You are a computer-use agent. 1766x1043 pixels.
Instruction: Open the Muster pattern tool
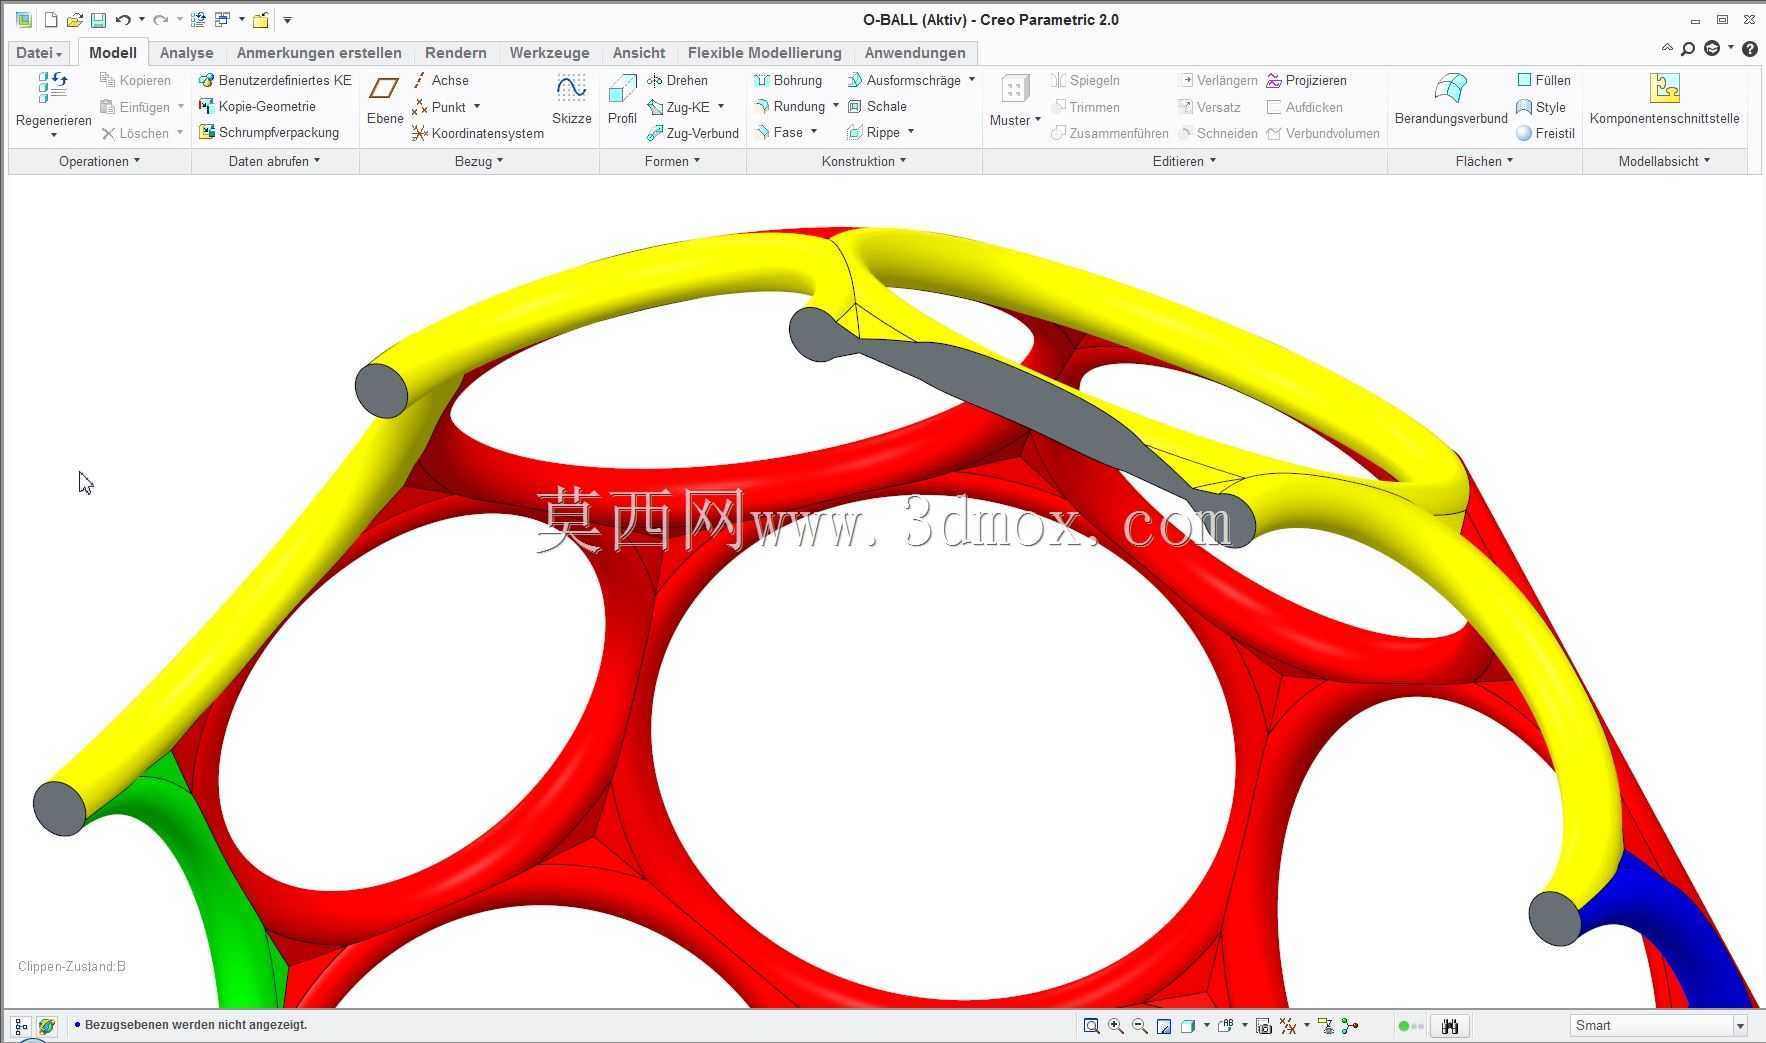point(1015,100)
